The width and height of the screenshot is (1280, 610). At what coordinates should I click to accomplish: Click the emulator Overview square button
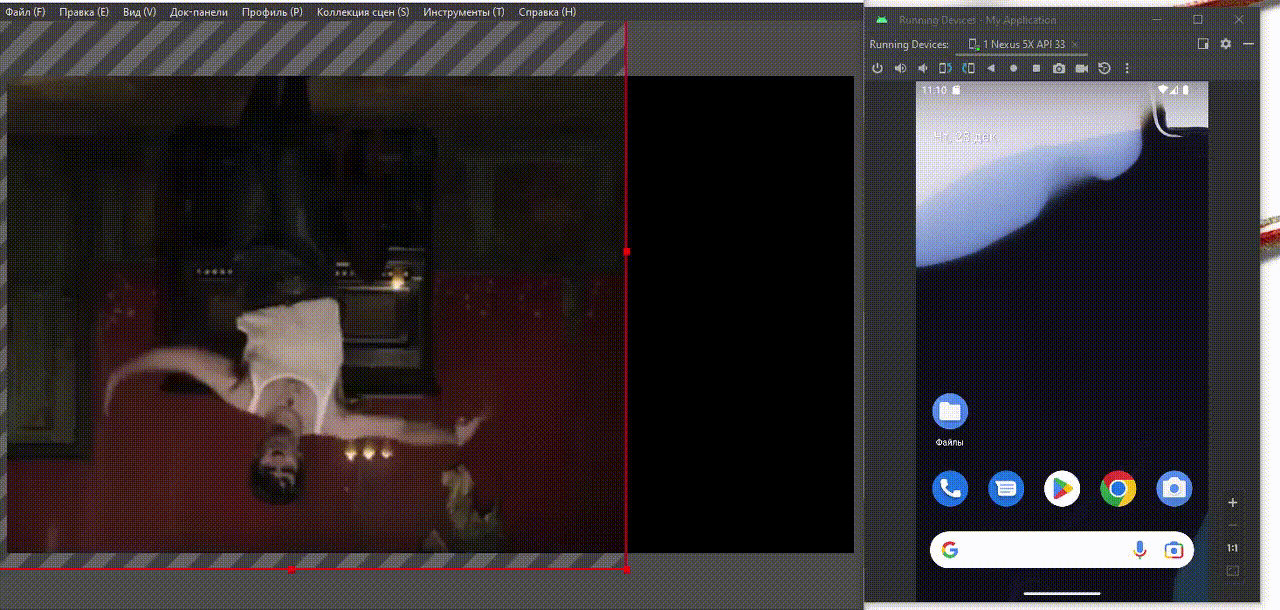[x=1036, y=68]
